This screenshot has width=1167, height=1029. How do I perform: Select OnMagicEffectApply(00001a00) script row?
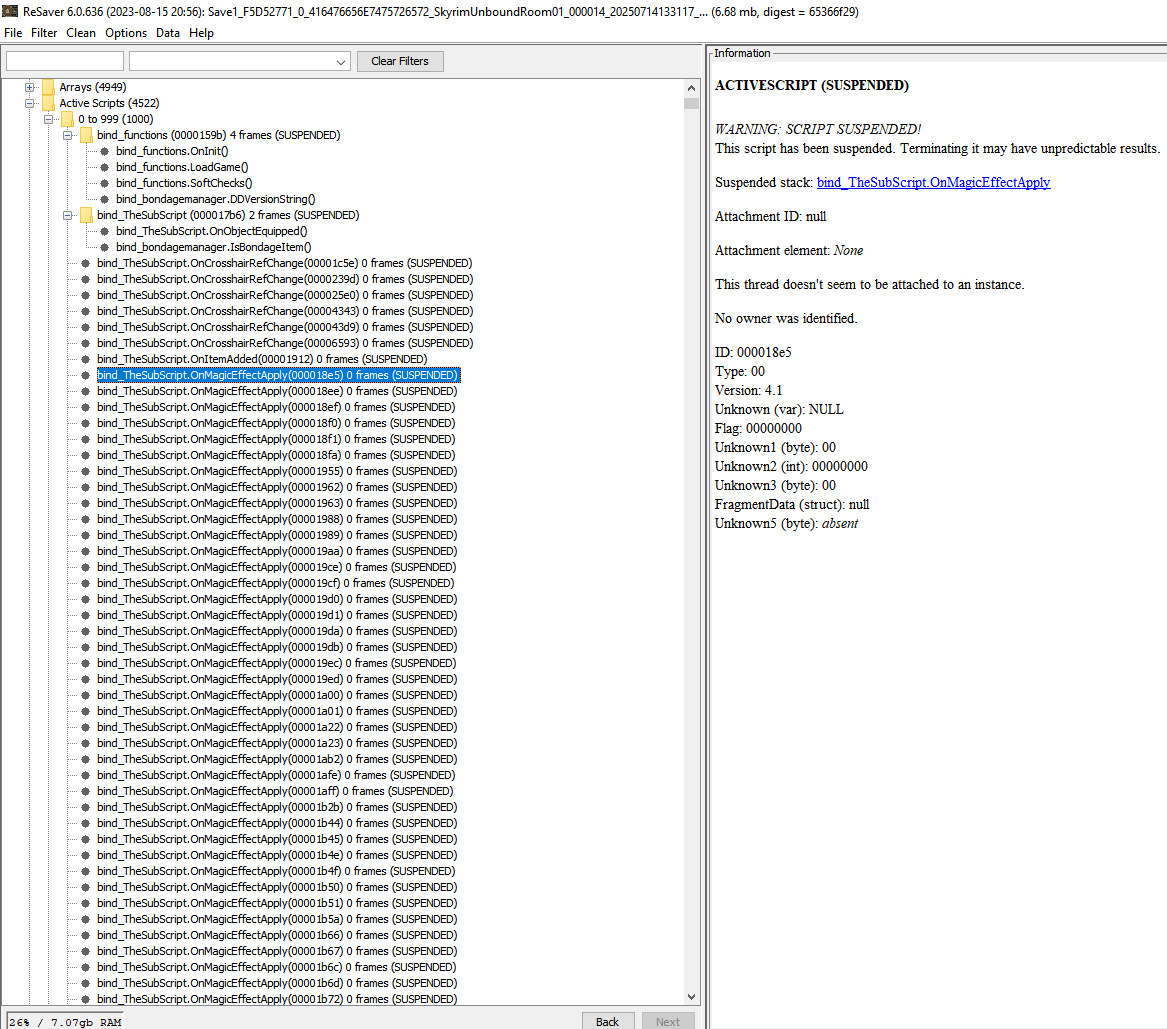(277, 695)
